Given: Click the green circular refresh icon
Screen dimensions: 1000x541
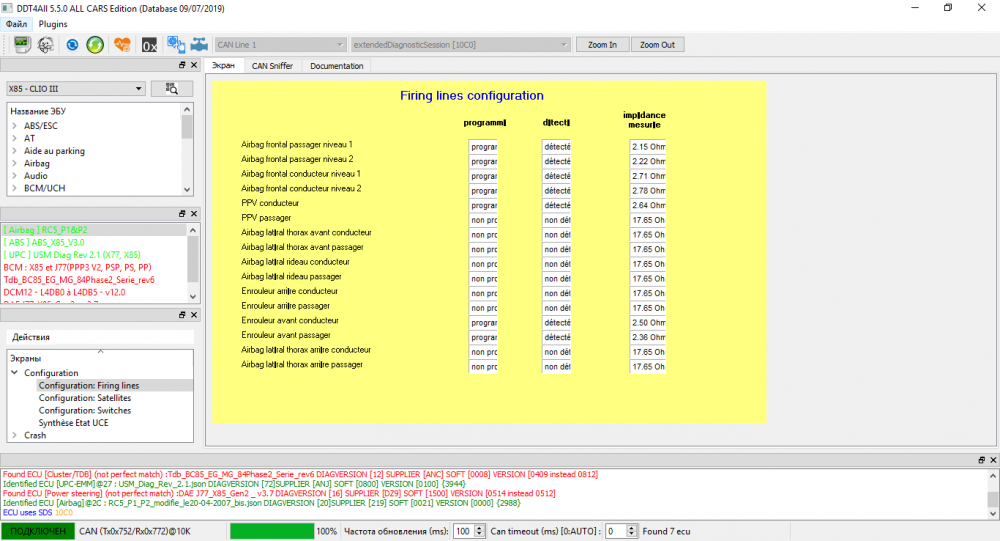Looking at the screenshot, I should click(x=95, y=45).
